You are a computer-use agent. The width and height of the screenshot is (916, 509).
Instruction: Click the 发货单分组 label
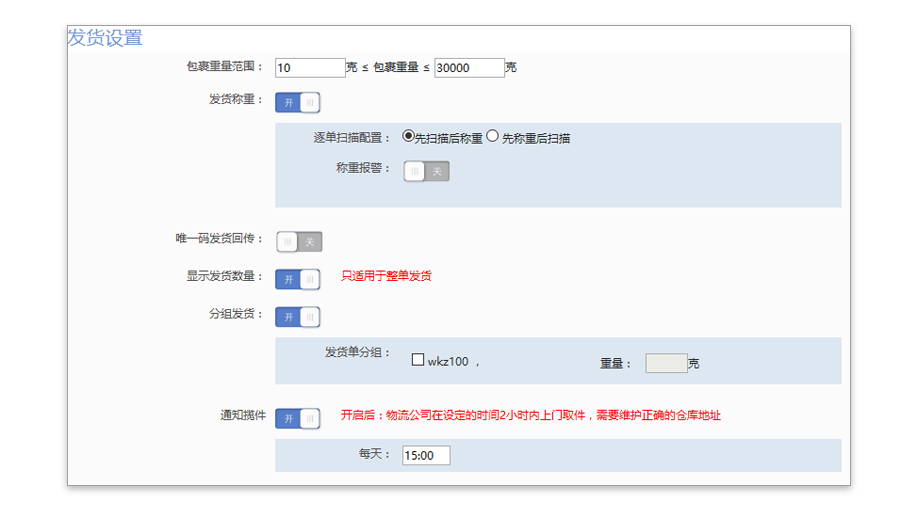(358, 353)
